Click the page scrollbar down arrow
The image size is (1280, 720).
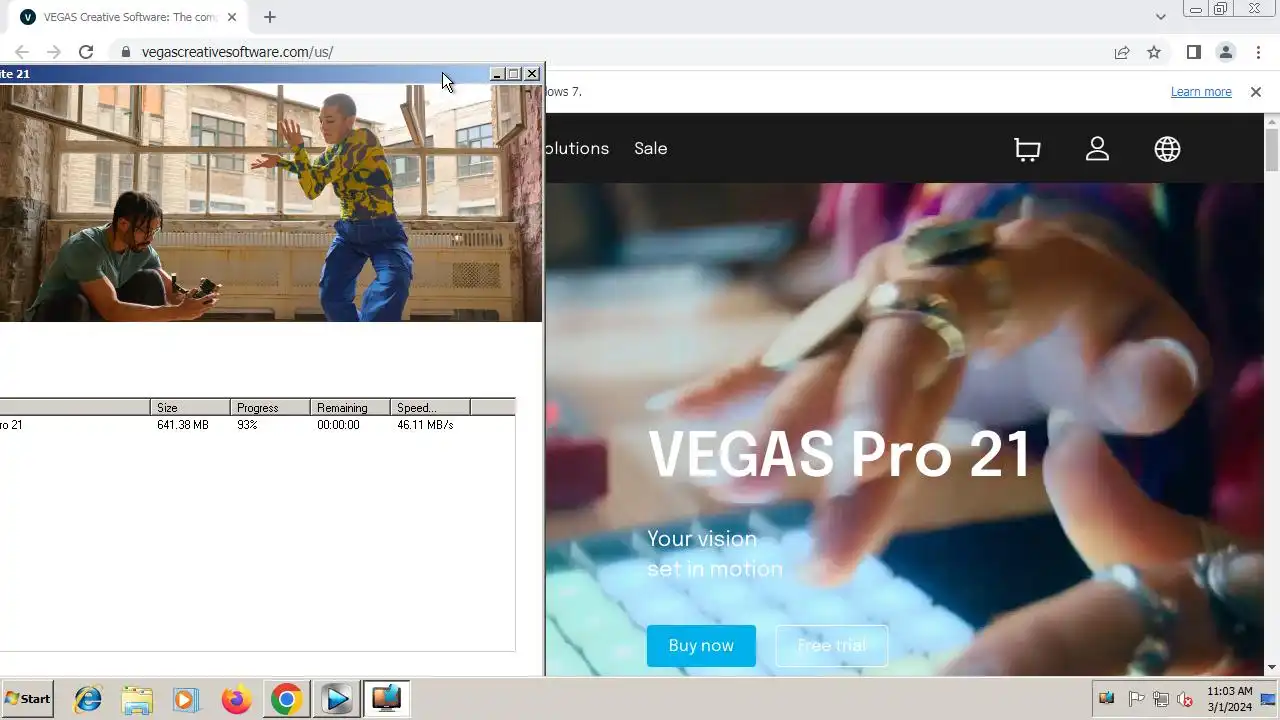pyautogui.click(x=1272, y=667)
